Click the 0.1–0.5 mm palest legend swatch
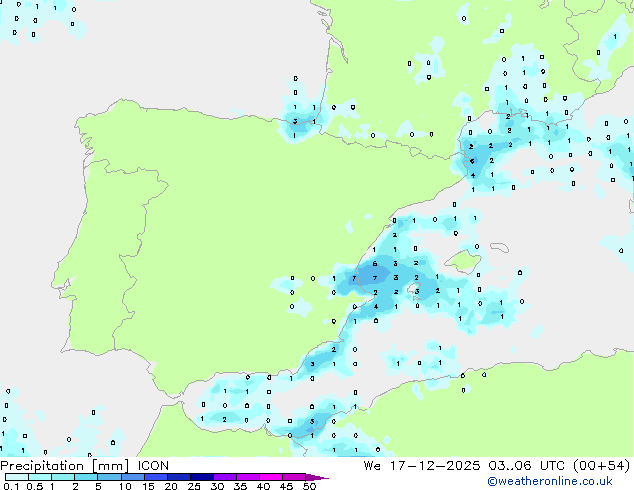Viewport: 634px width, 490px height. tap(17, 477)
